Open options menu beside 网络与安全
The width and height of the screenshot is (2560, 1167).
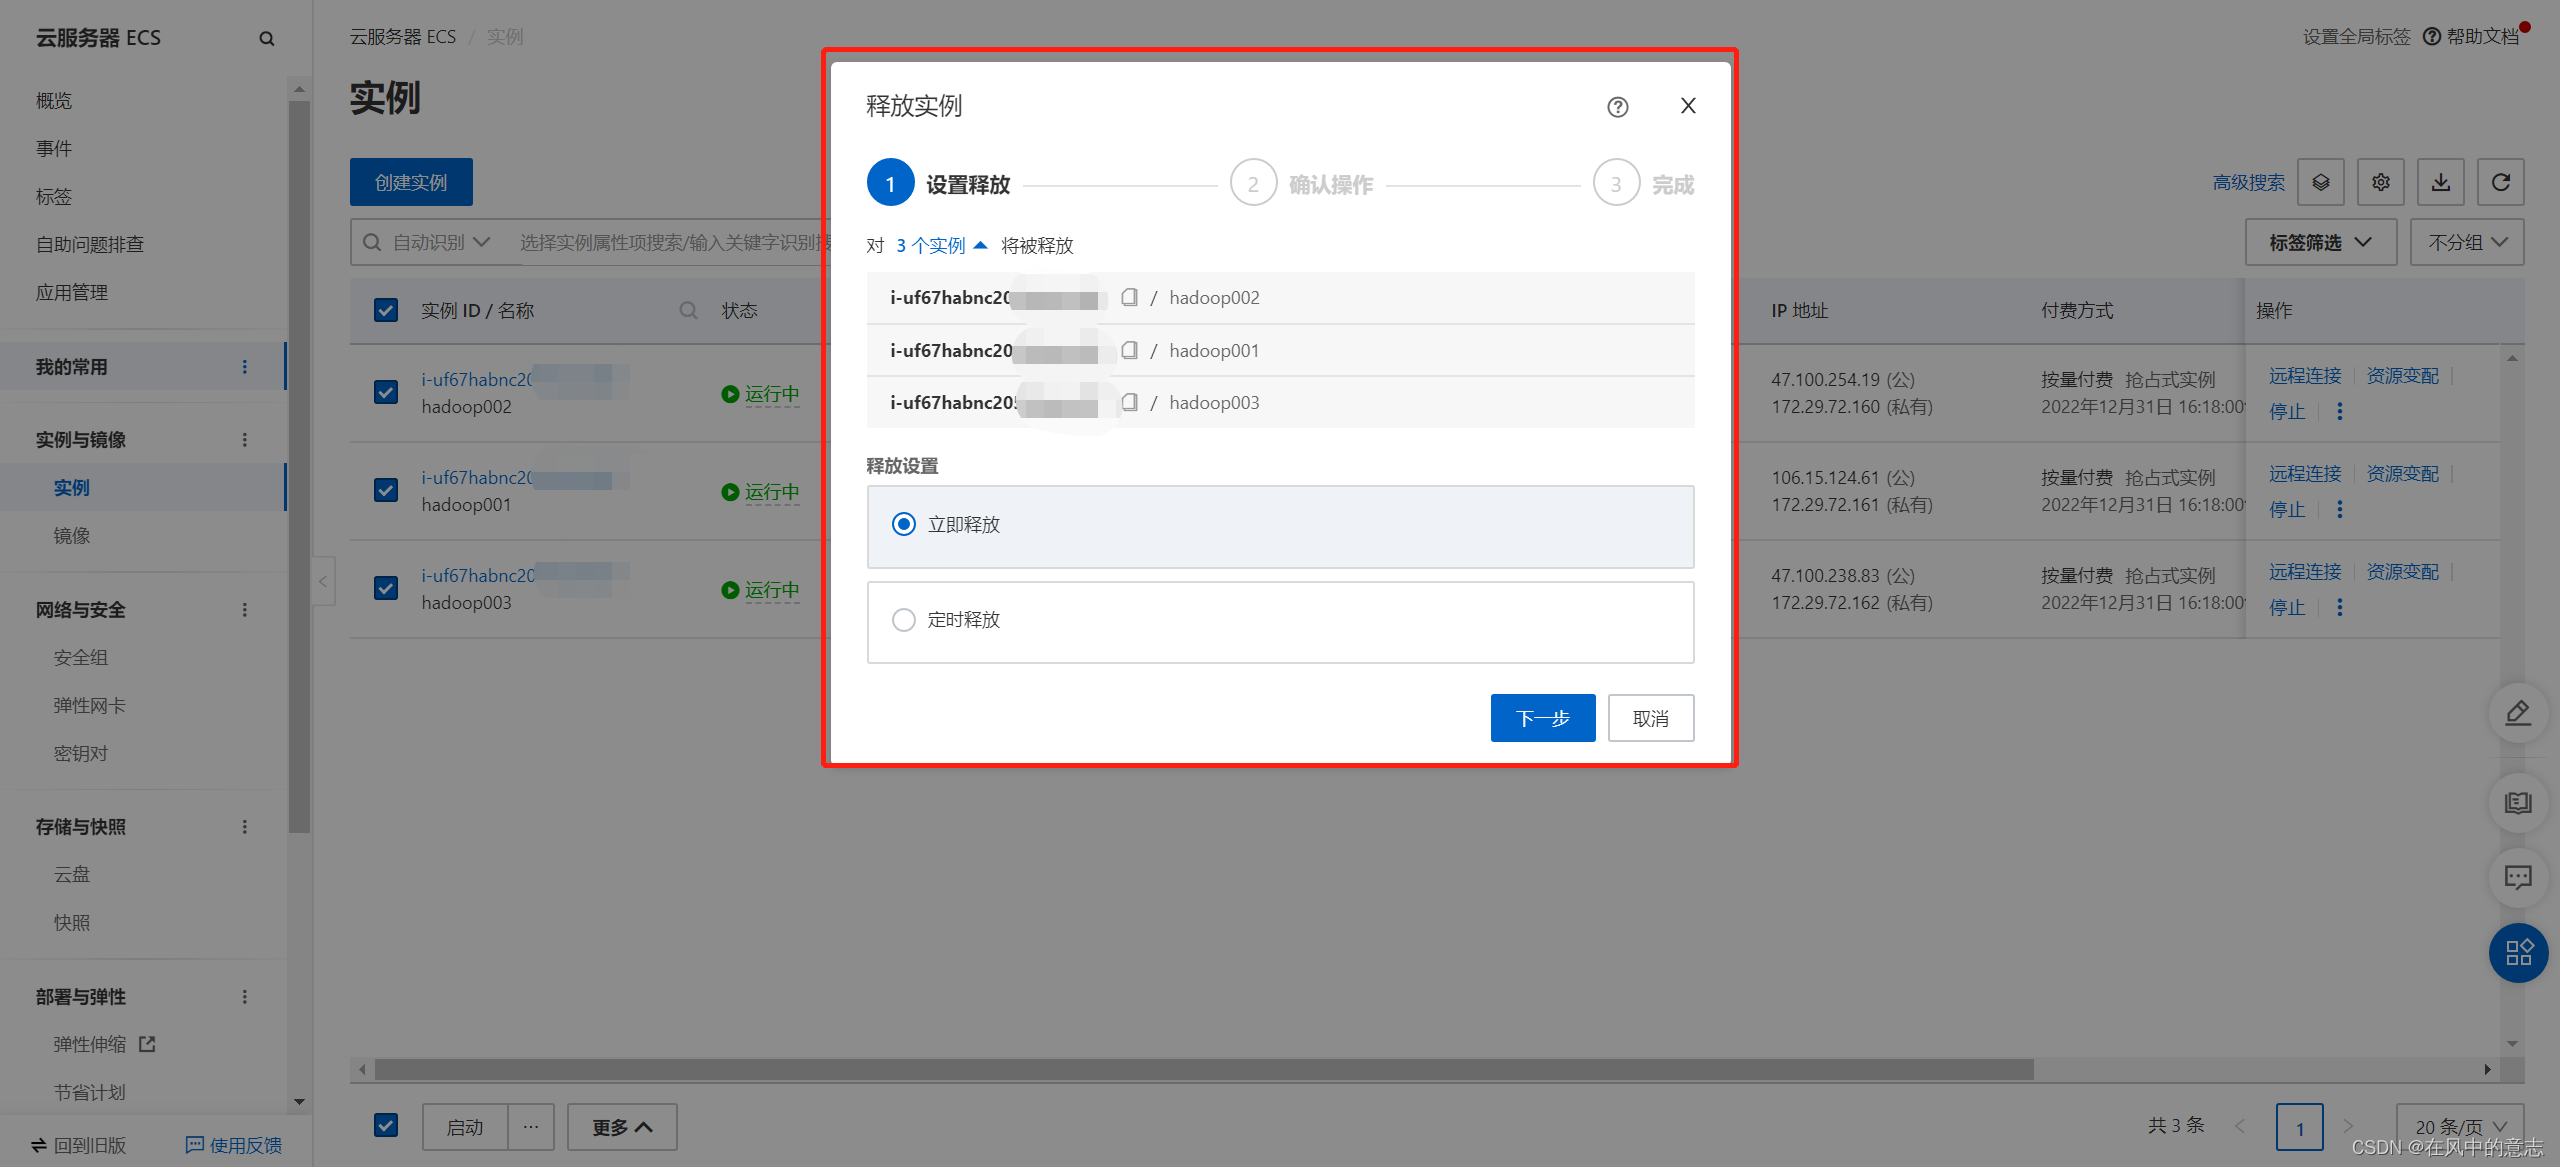tap(245, 610)
